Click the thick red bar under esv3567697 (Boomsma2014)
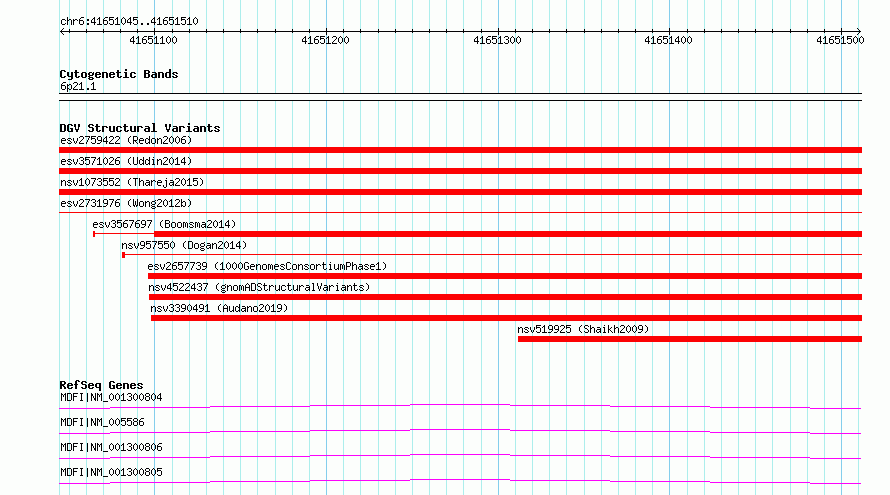890x495 pixels. pyautogui.click(x=508, y=234)
